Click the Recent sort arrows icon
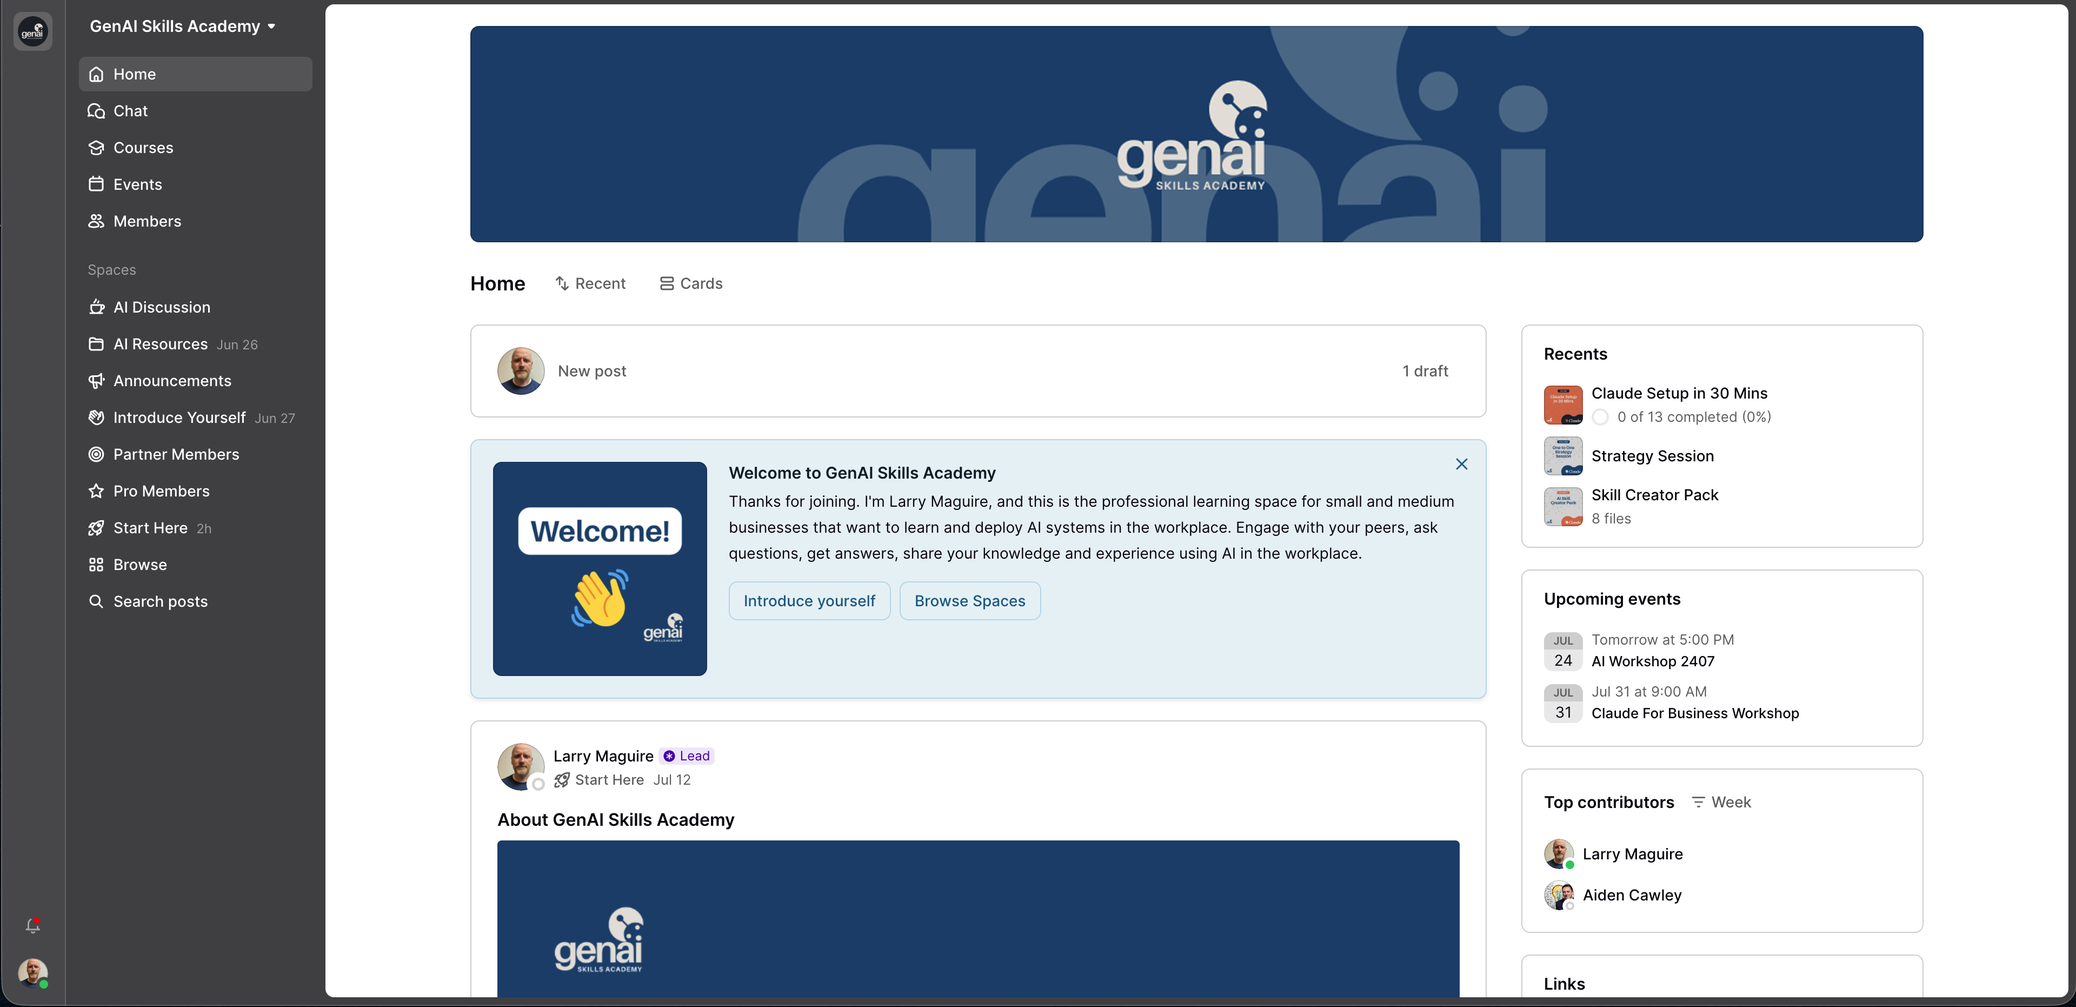The height and width of the screenshot is (1007, 2076). coord(562,284)
